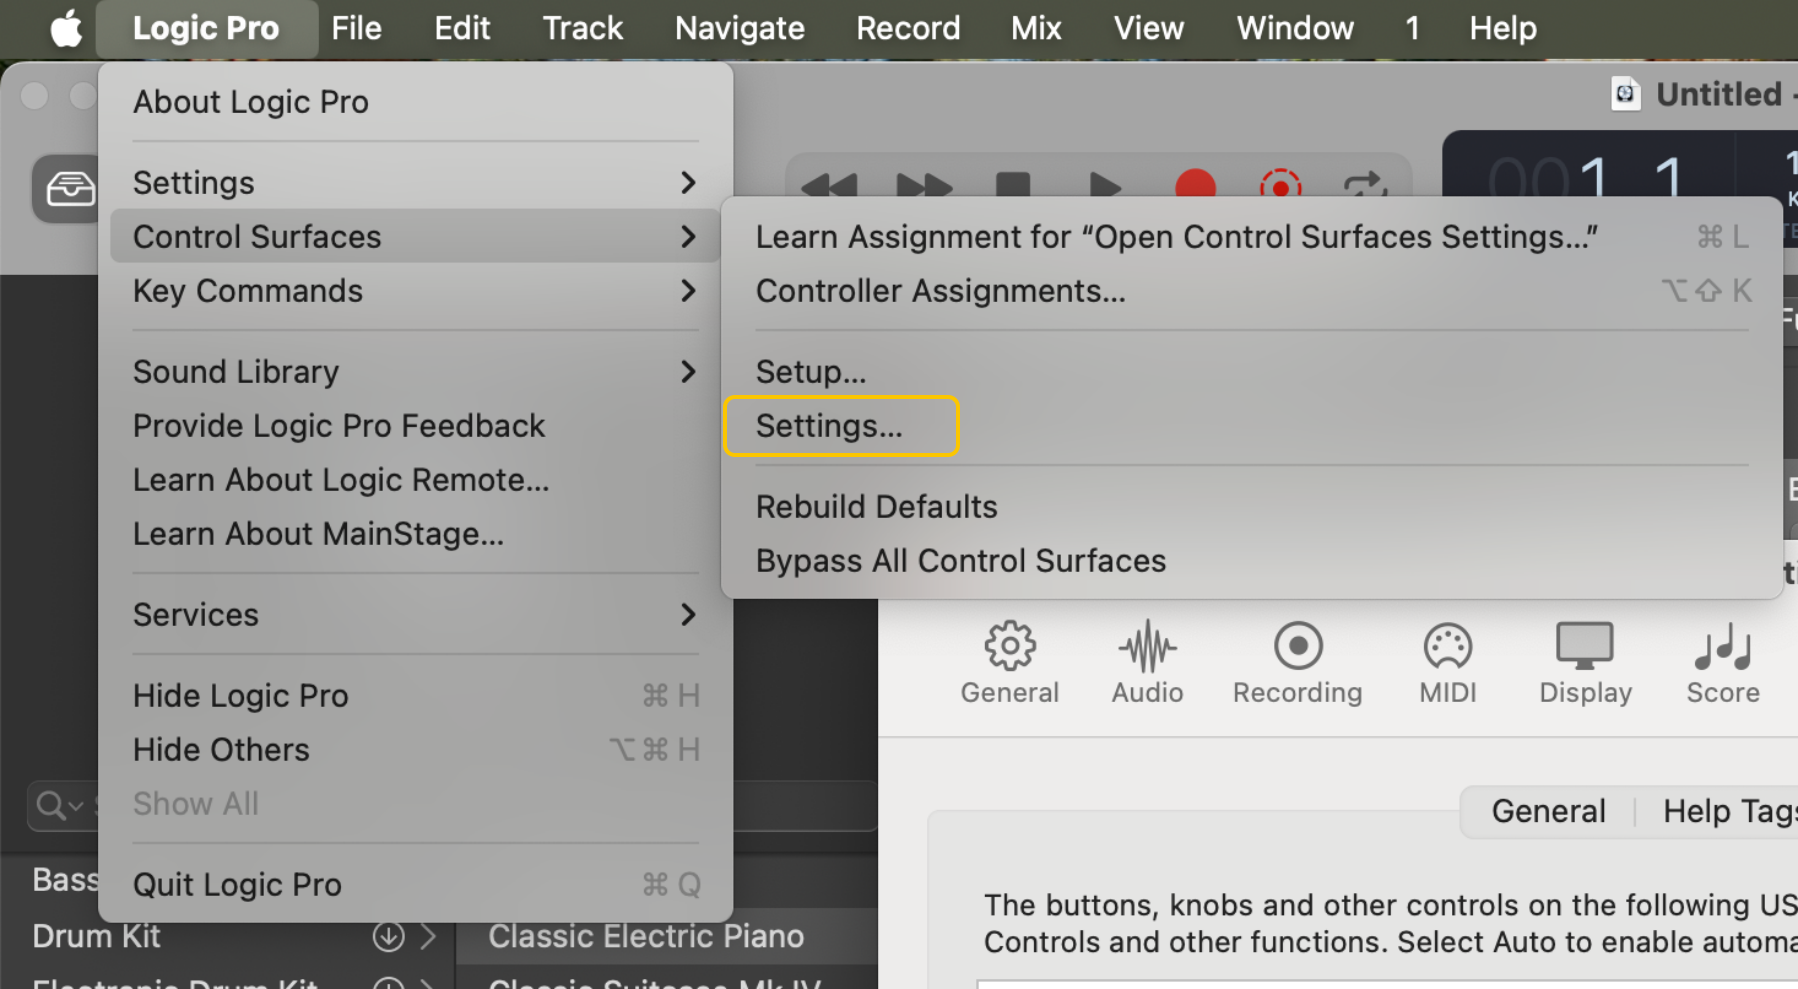Choose Learn About MainStage…
This screenshot has width=1798, height=989.
pyautogui.click(x=415, y=533)
